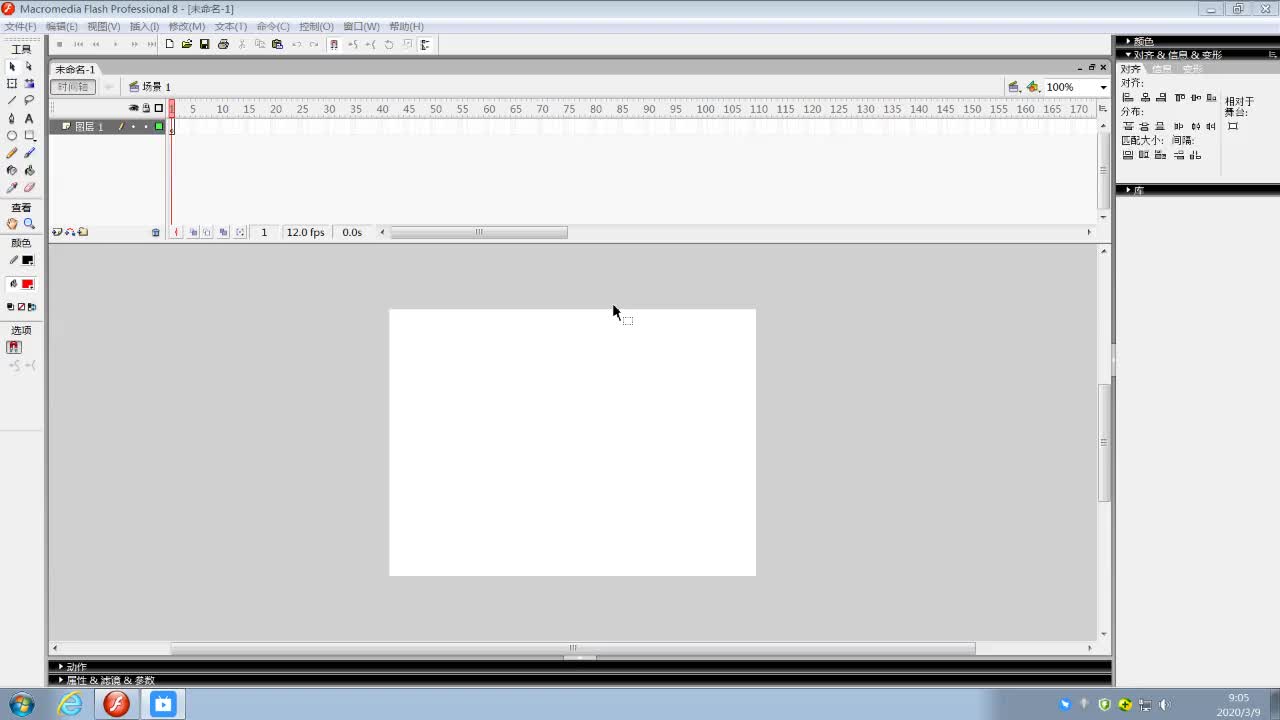
Task: Open the red fill color swatch
Action: tap(28, 284)
